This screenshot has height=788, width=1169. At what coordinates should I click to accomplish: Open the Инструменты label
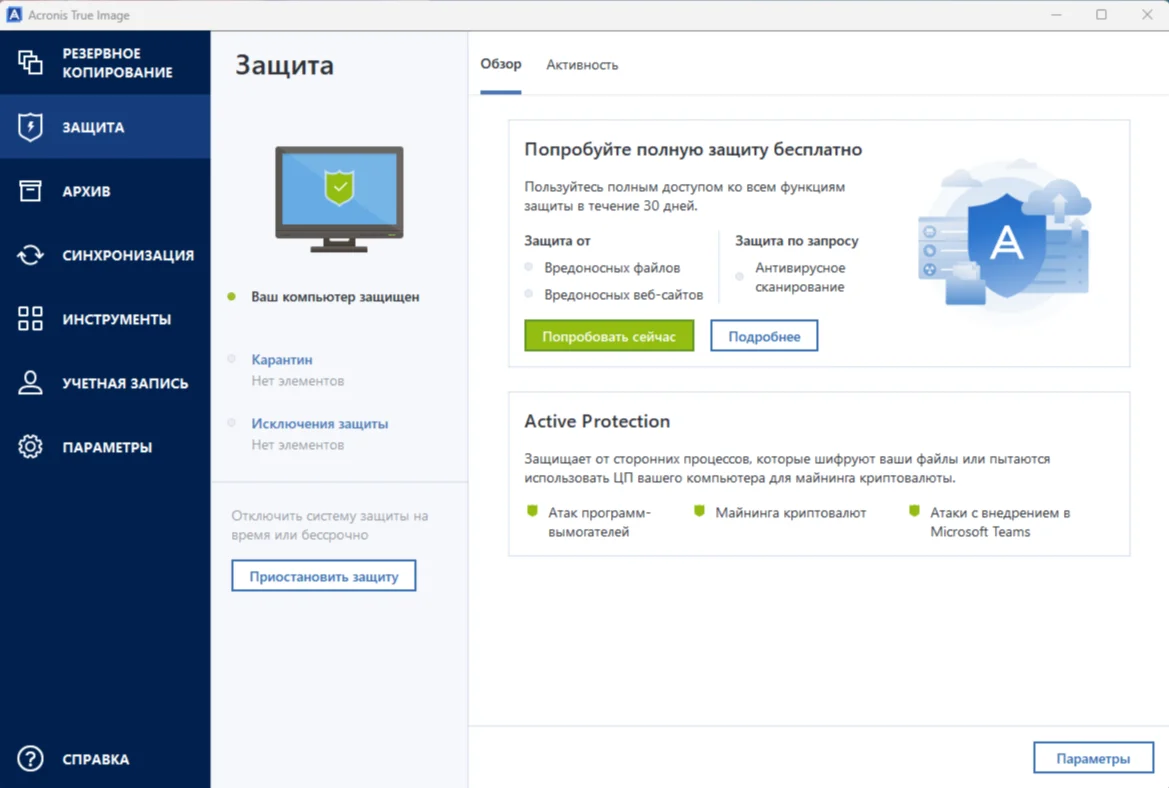coord(116,319)
